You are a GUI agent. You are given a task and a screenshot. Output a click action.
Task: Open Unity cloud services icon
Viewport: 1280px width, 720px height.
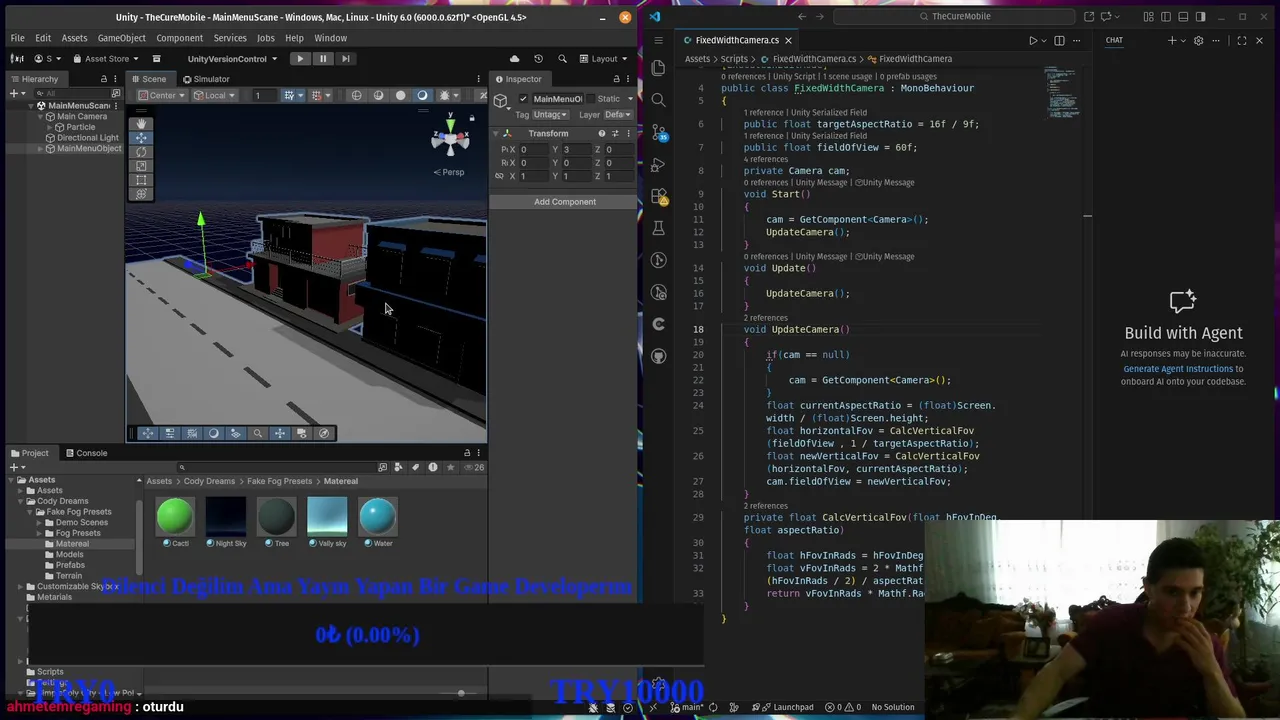pyautogui.click(x=515, y=58)
